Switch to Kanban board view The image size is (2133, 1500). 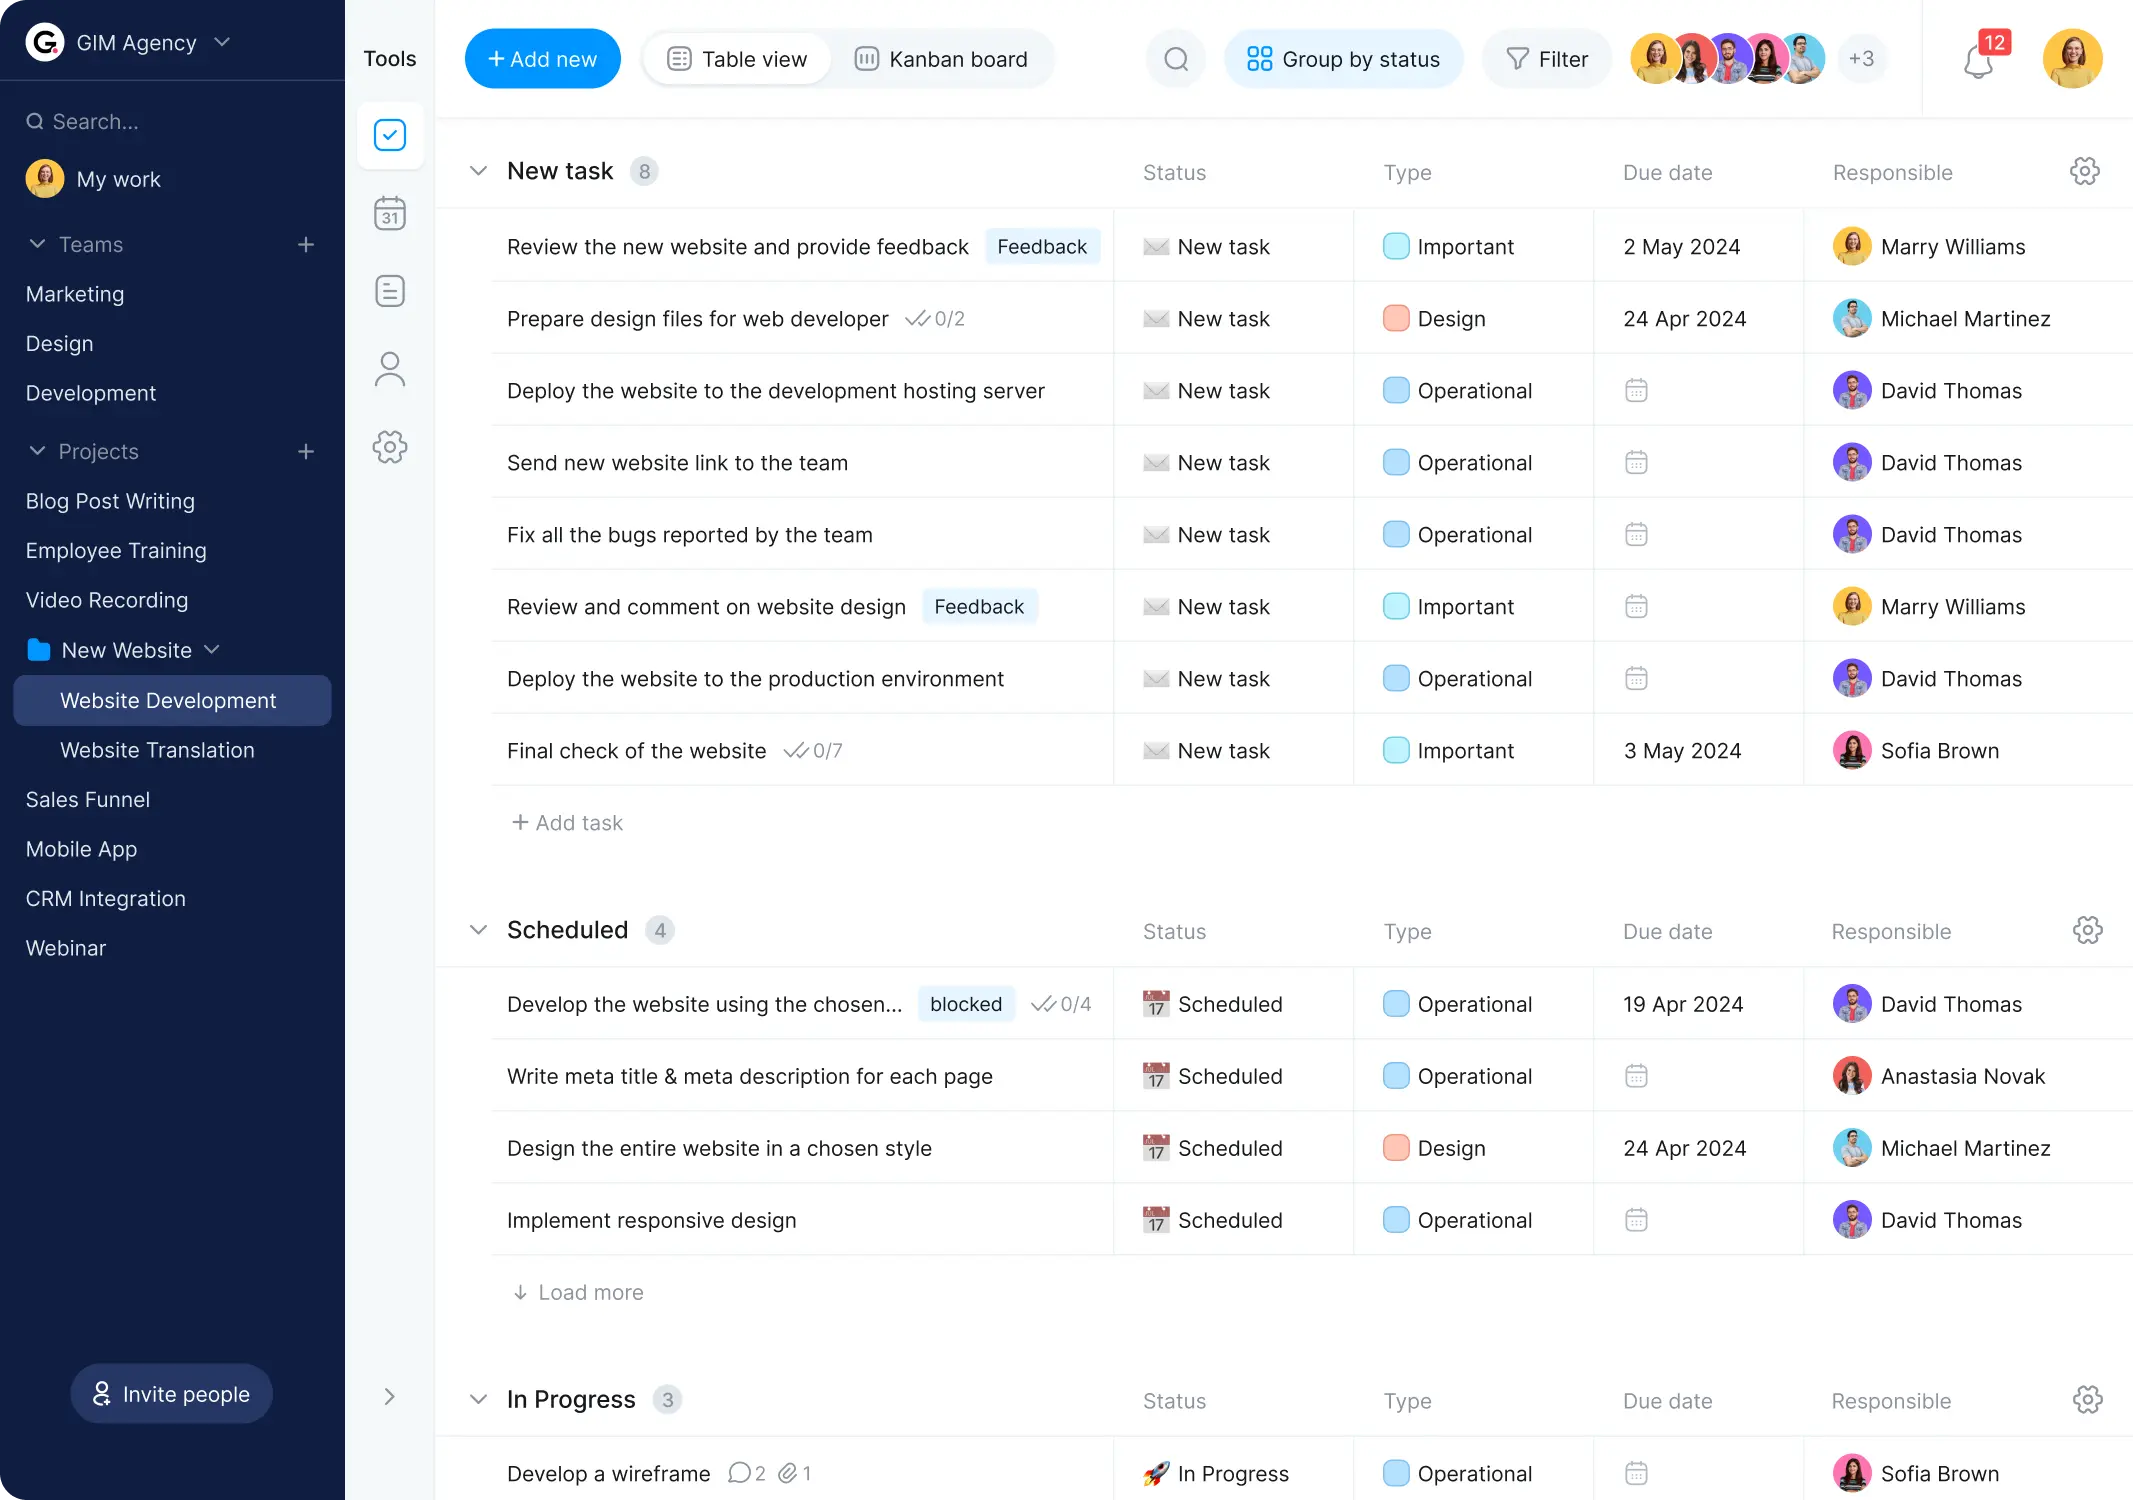tap(942, 58)
